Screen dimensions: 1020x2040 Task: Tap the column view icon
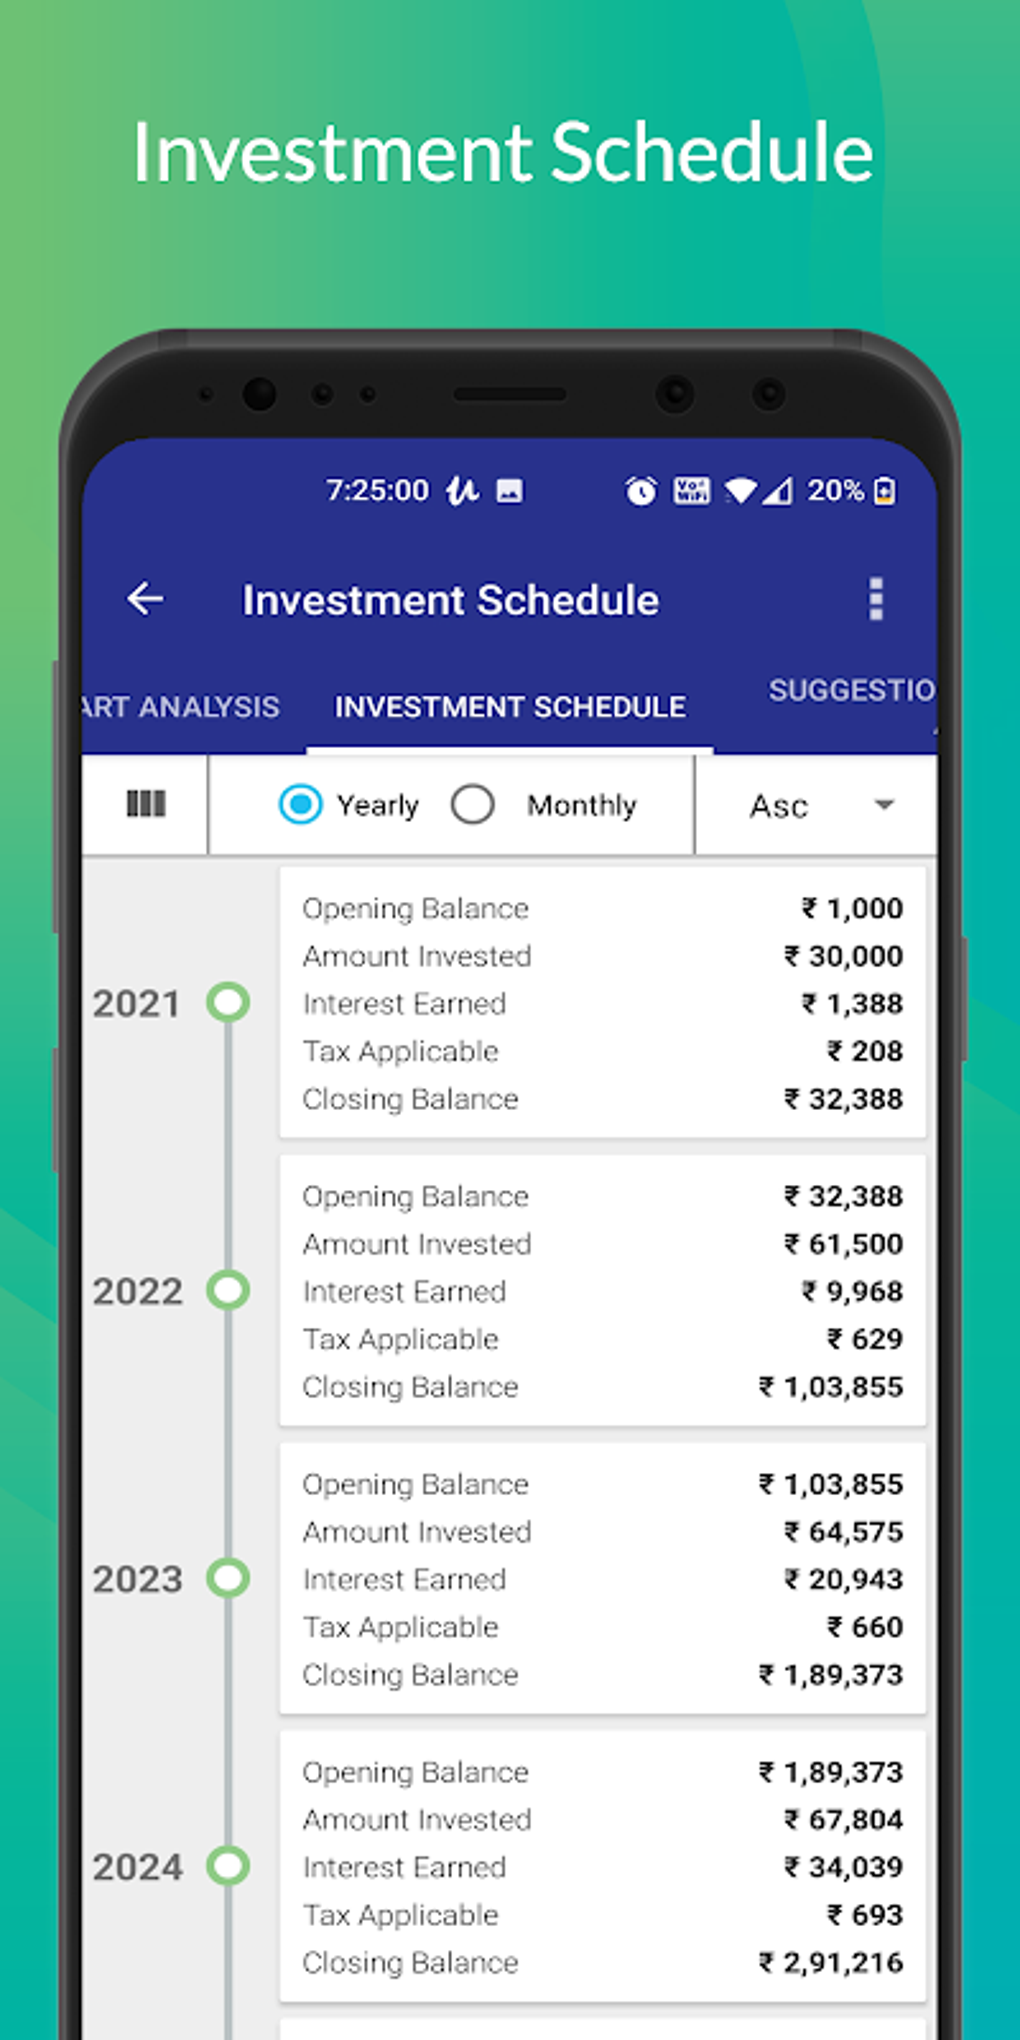point(146,804)
